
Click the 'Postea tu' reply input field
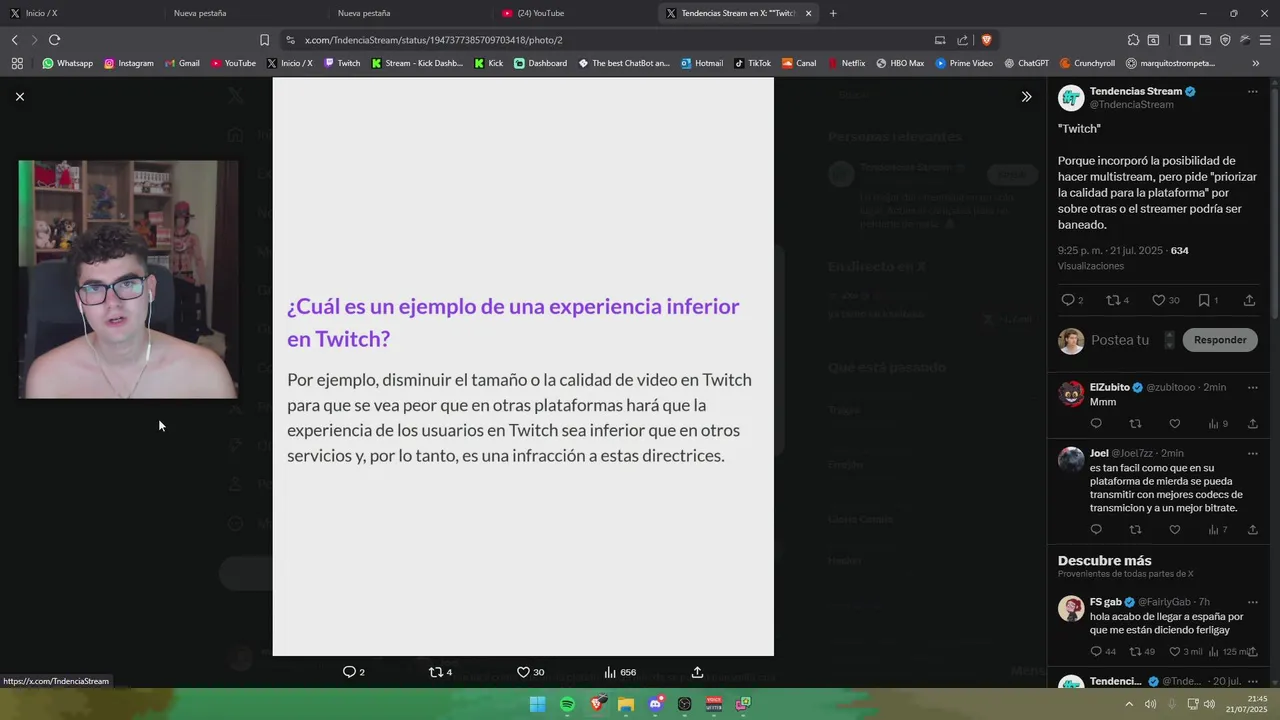tap(1120, 340)
